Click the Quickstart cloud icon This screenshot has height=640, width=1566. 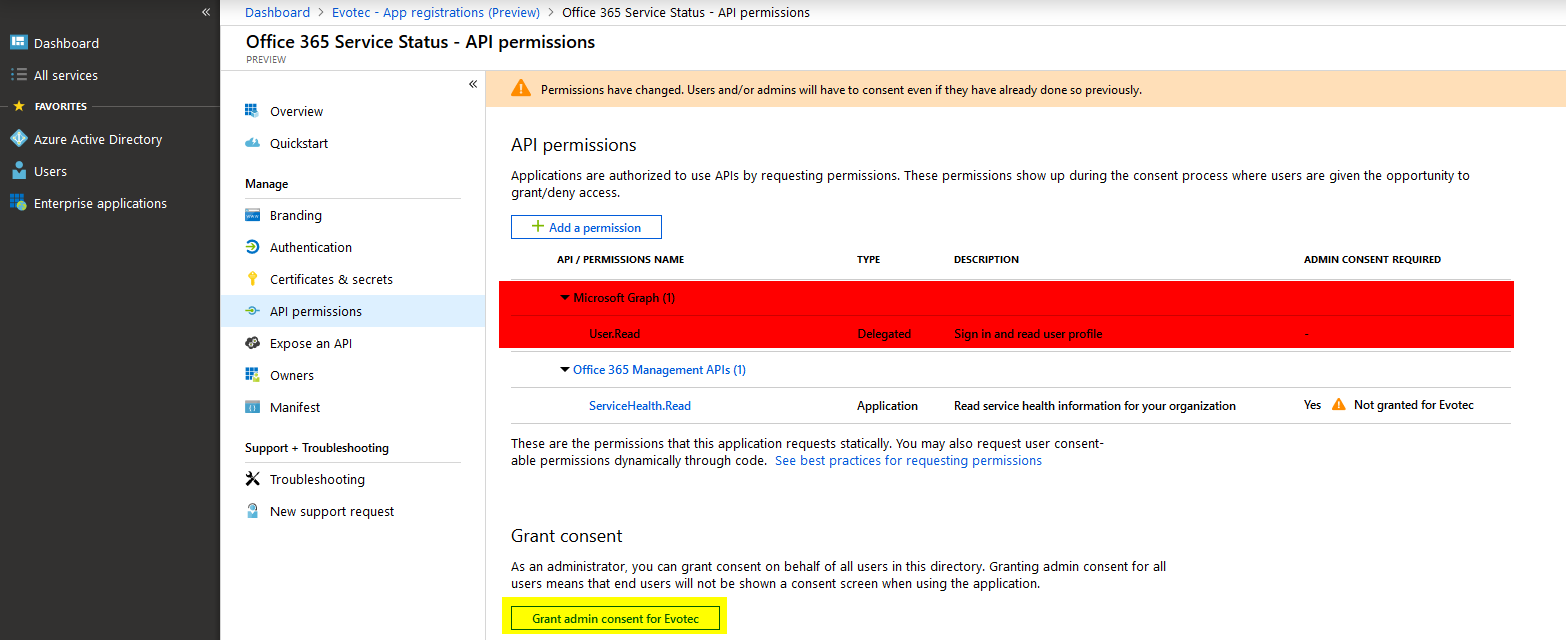tap(252, 143)
